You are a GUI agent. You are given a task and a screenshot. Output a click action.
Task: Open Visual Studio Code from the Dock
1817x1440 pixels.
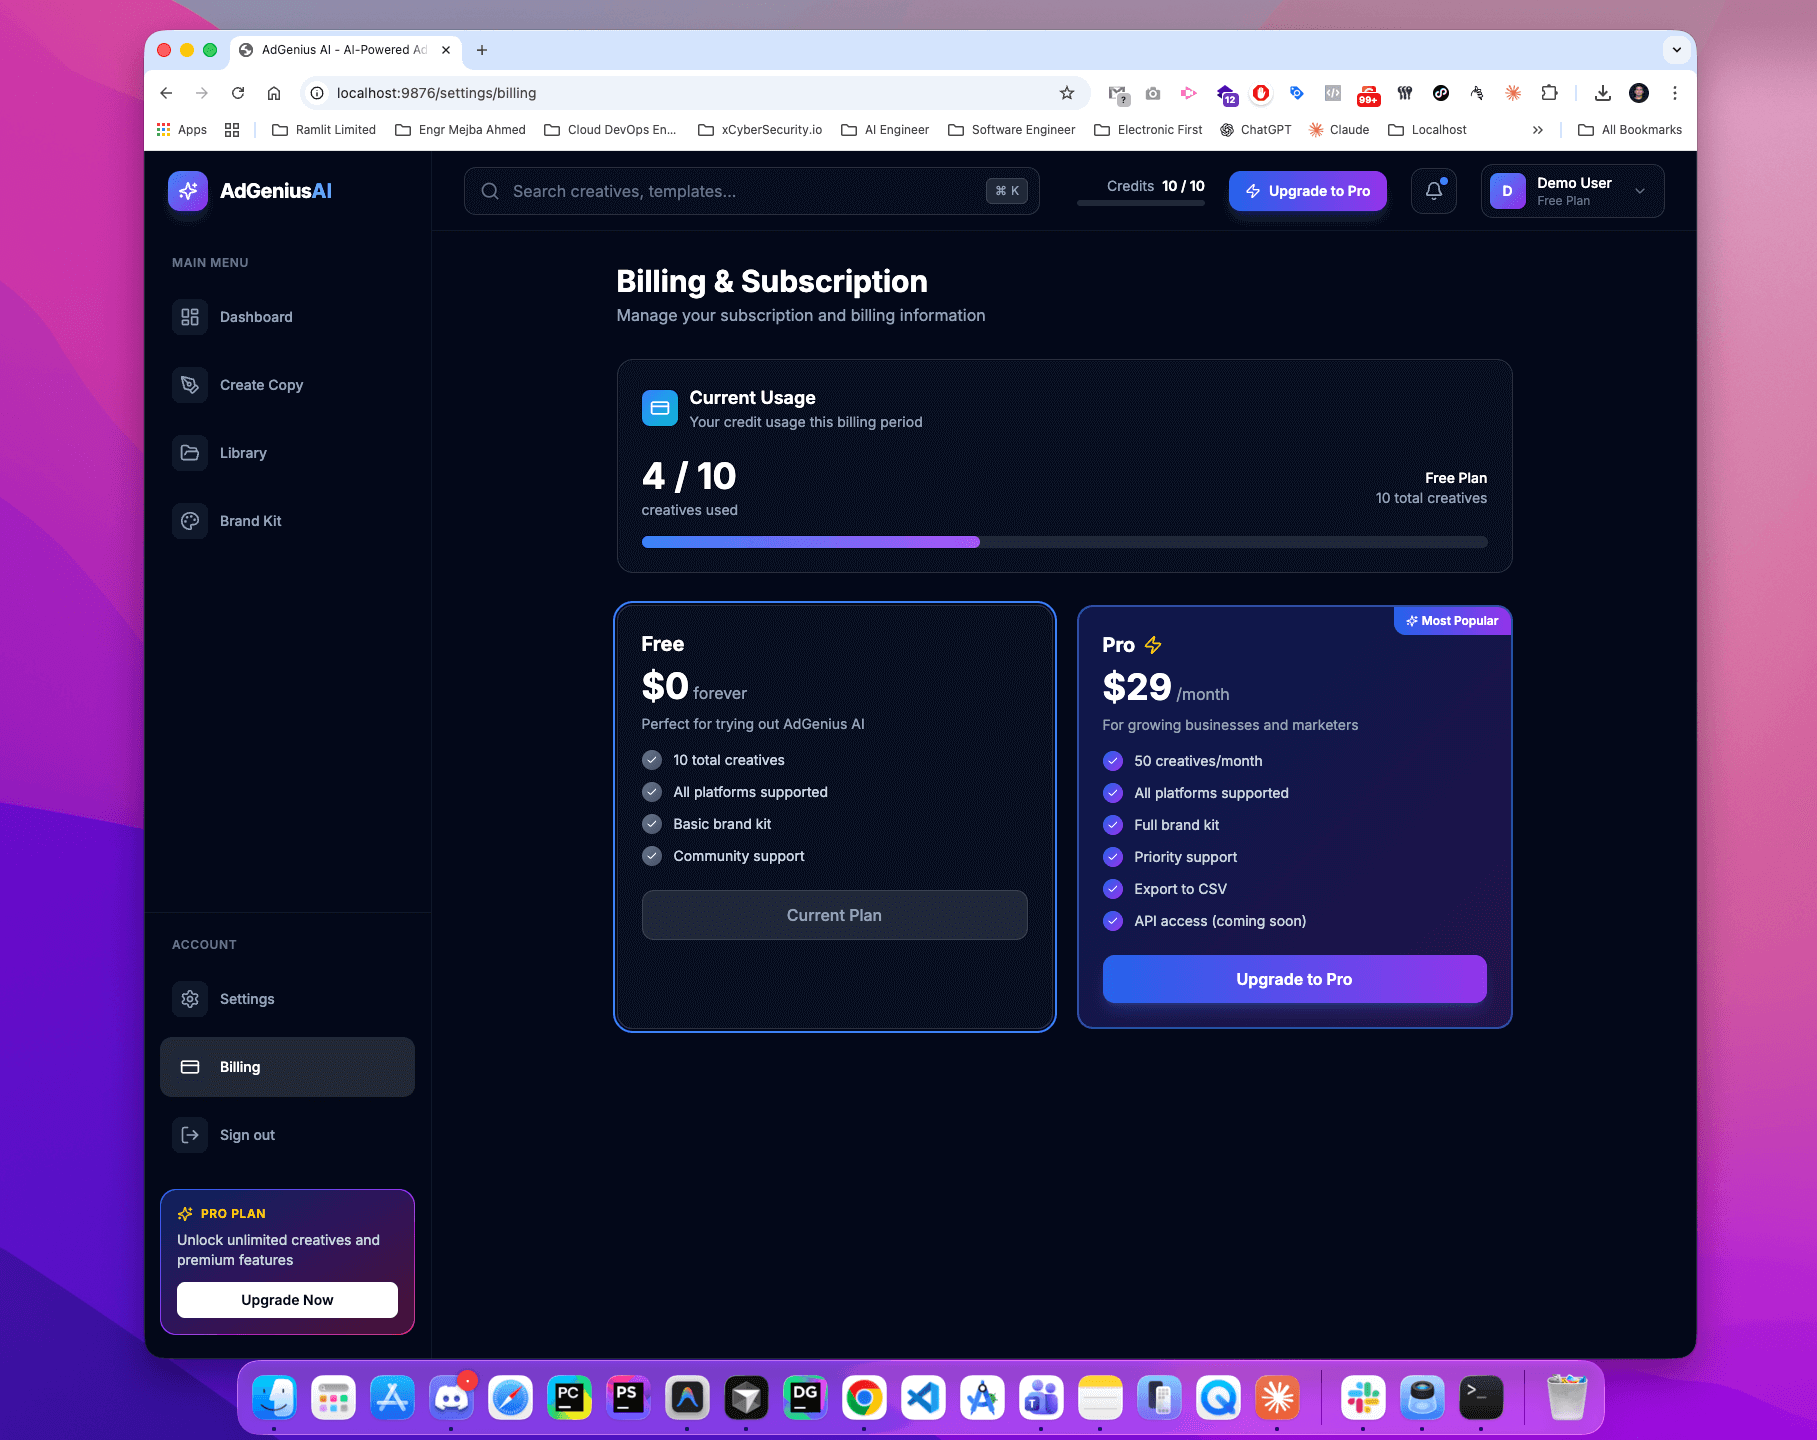click(x=923, y=1397)
